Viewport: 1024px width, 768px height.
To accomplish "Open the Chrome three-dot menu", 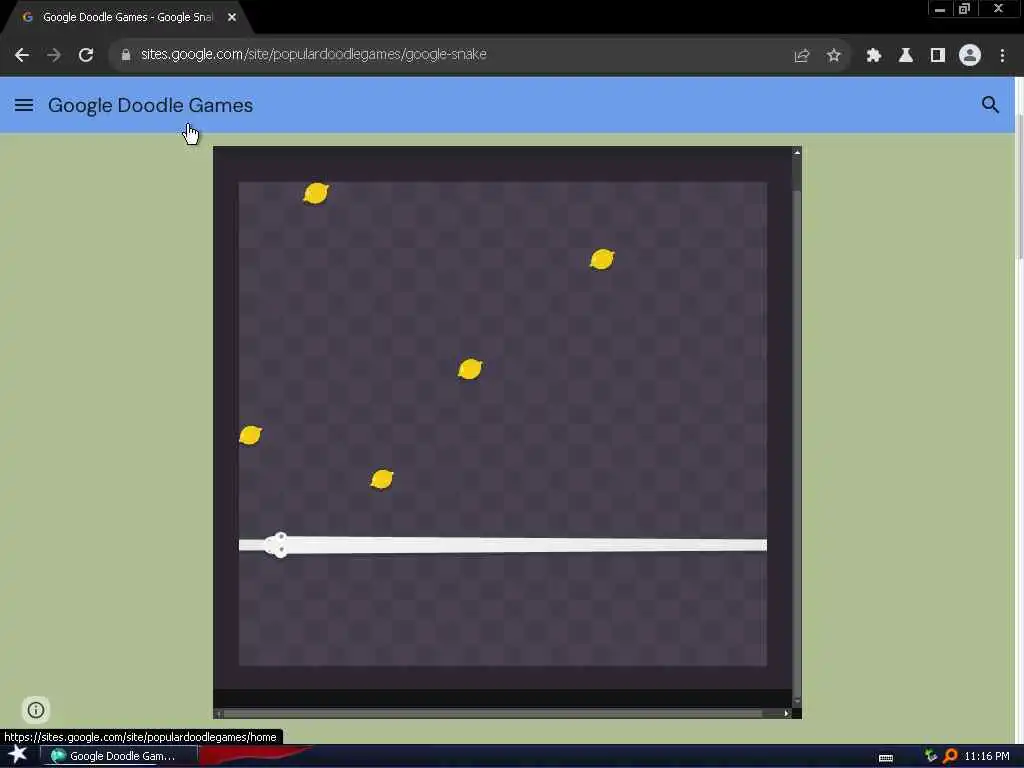I will point(1002,56).
